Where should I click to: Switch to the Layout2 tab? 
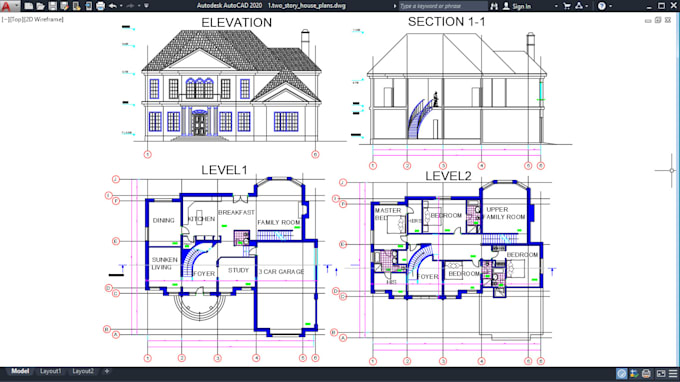pos(83,371)
